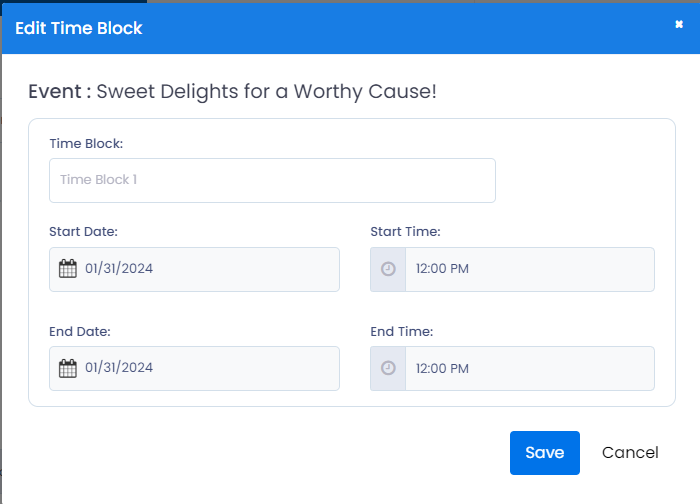This screenshot has height=504, width=700.
Task: Click the "End Date:" label
Action: [80, 332]
